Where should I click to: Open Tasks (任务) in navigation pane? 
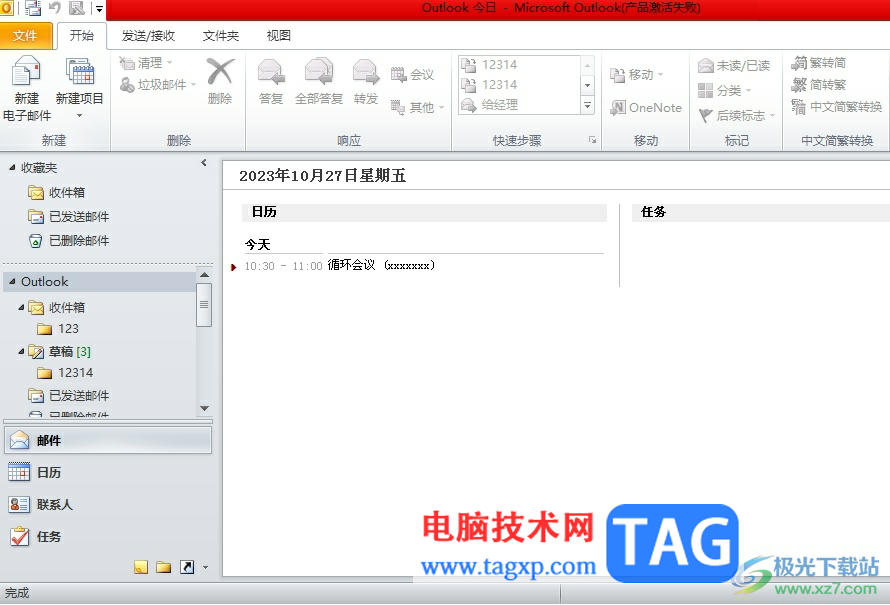[108, 536]
